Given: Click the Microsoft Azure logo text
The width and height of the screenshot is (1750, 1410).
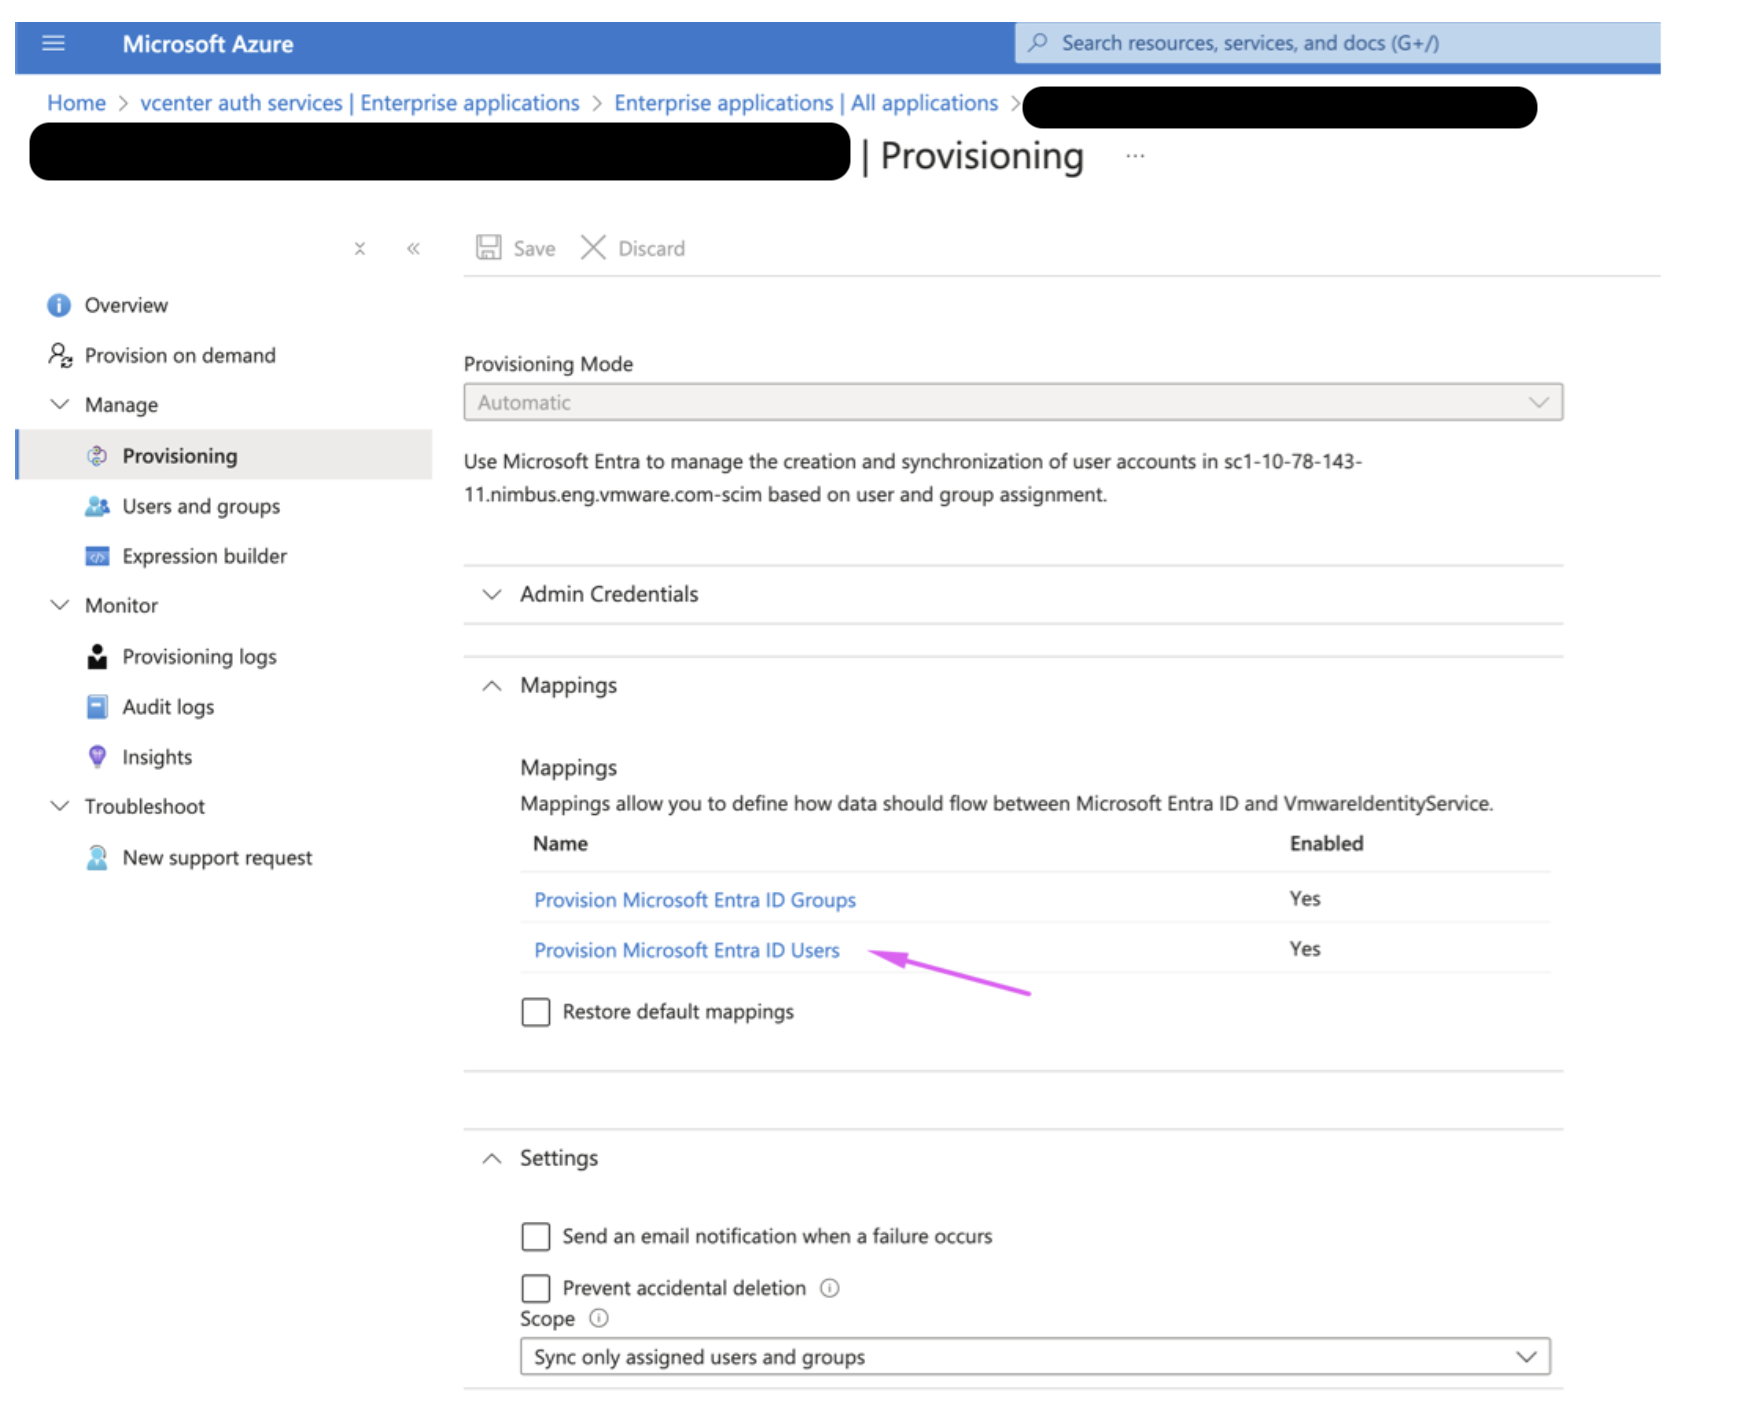Looking at the screenshot, I should pos(208,44).
